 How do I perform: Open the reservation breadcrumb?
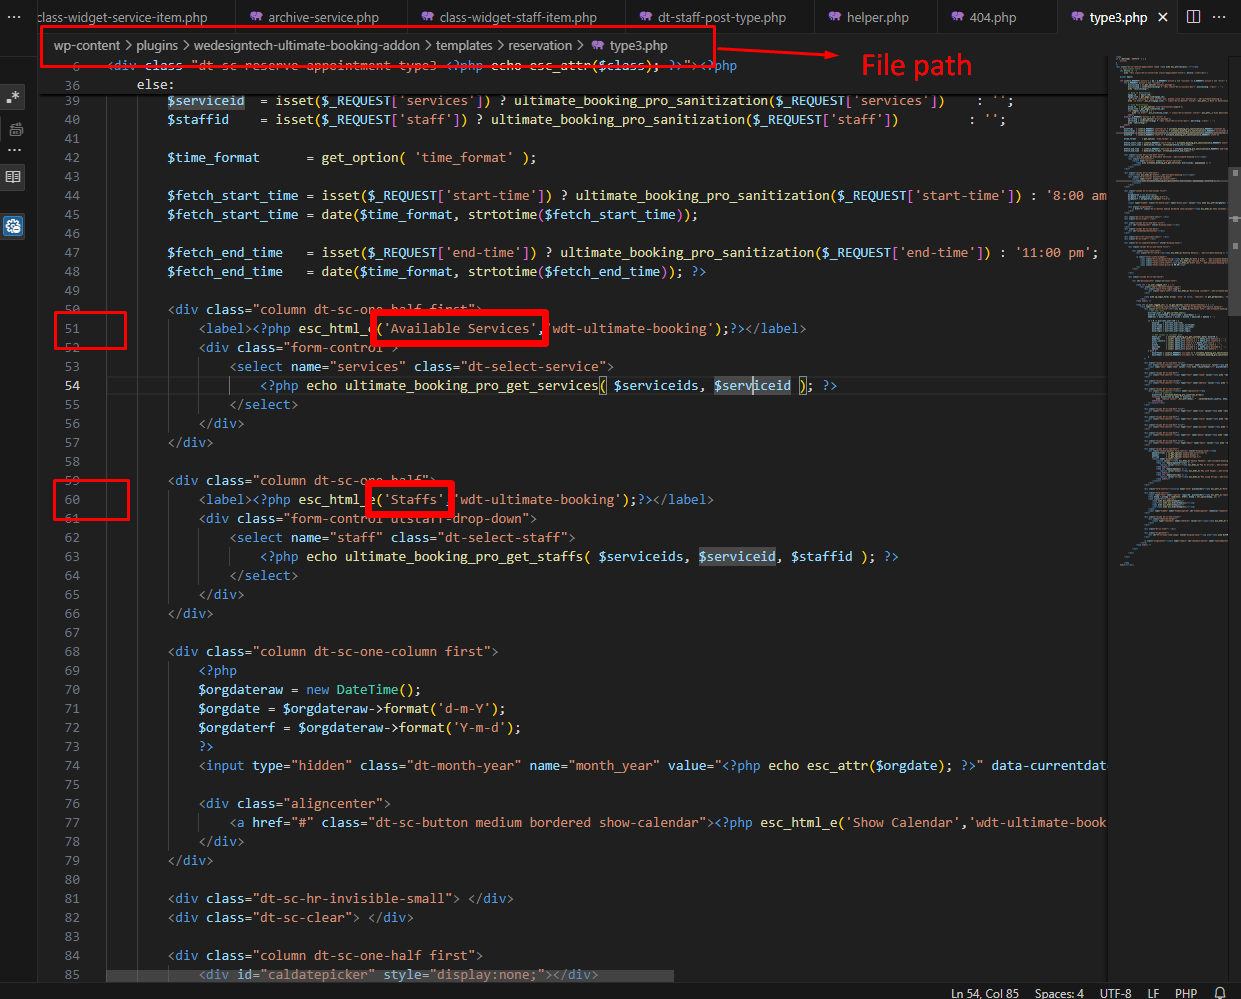[540, 45]
